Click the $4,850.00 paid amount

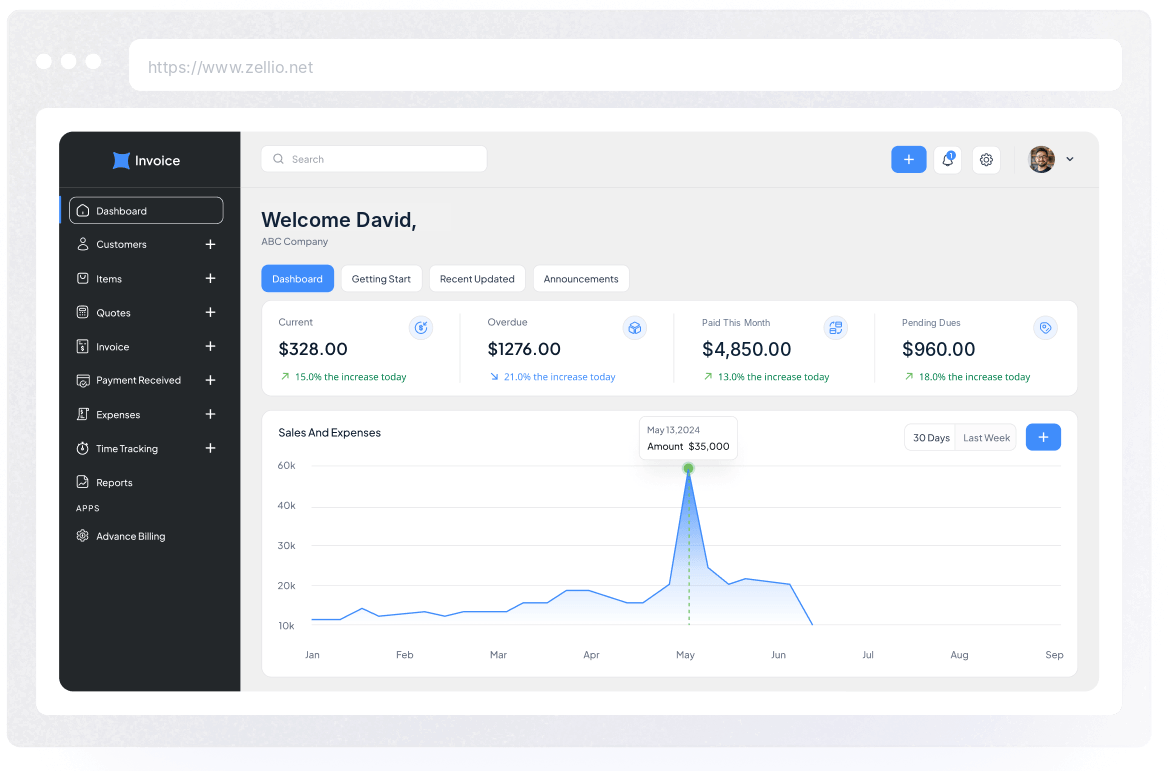[x=746, y=349]
